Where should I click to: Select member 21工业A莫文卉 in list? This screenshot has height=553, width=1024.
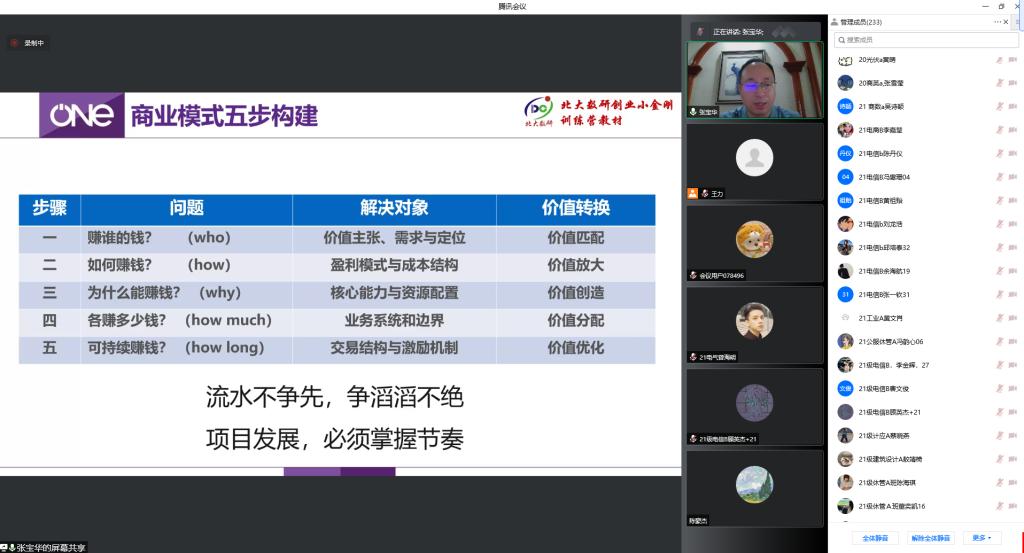(881, 318)
